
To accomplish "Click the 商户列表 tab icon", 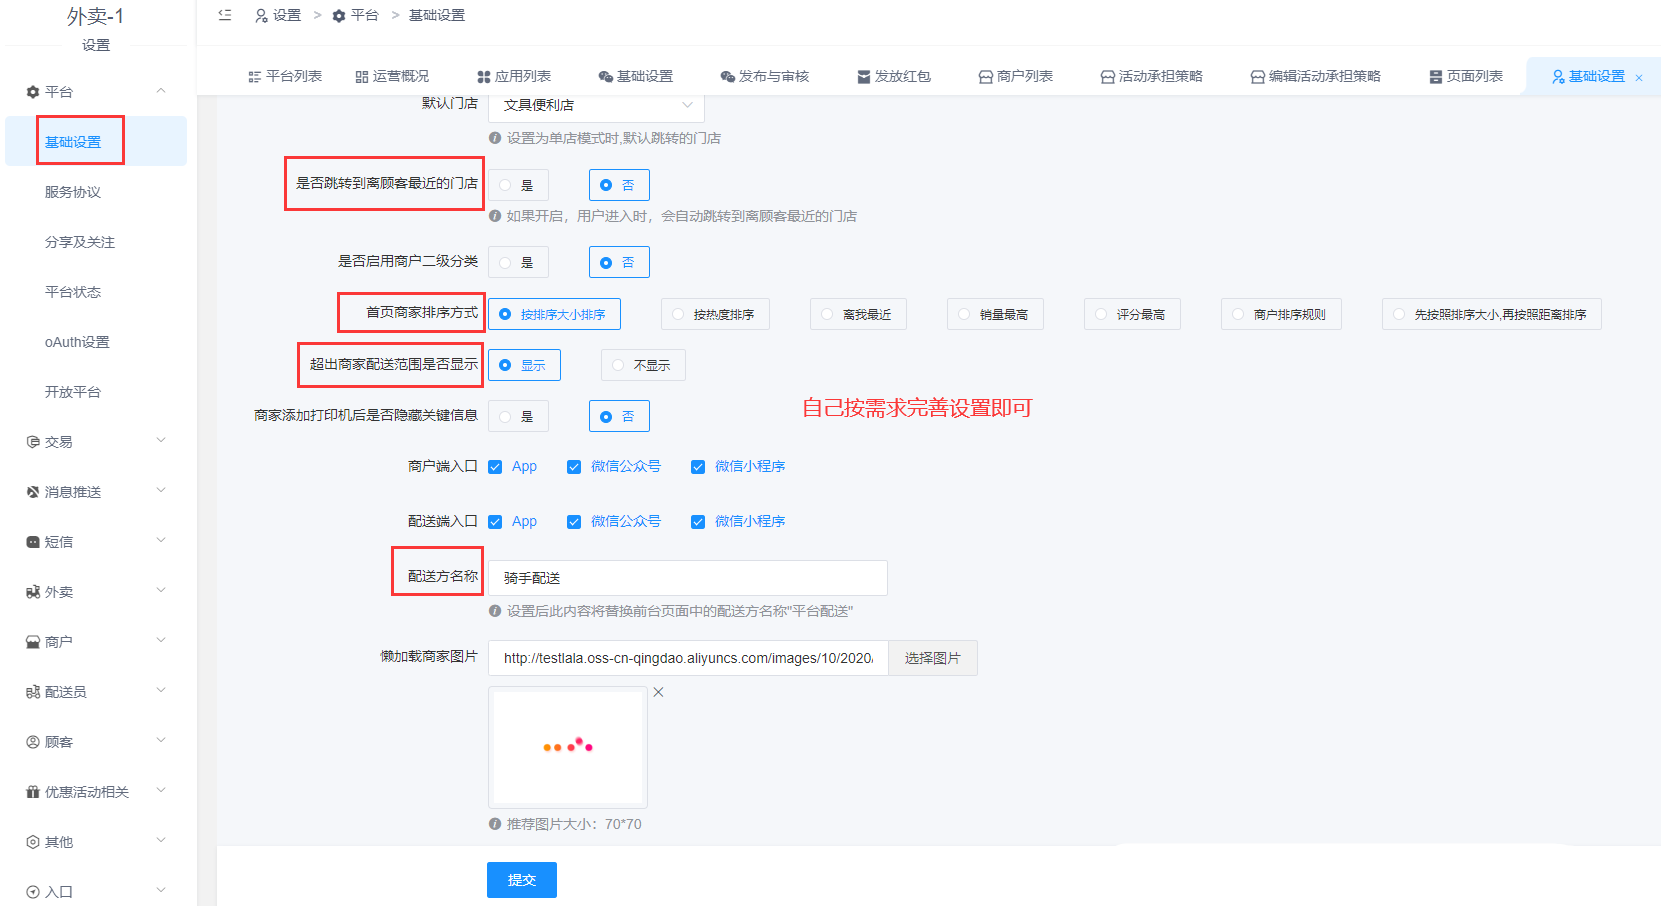I will (986, 77).
